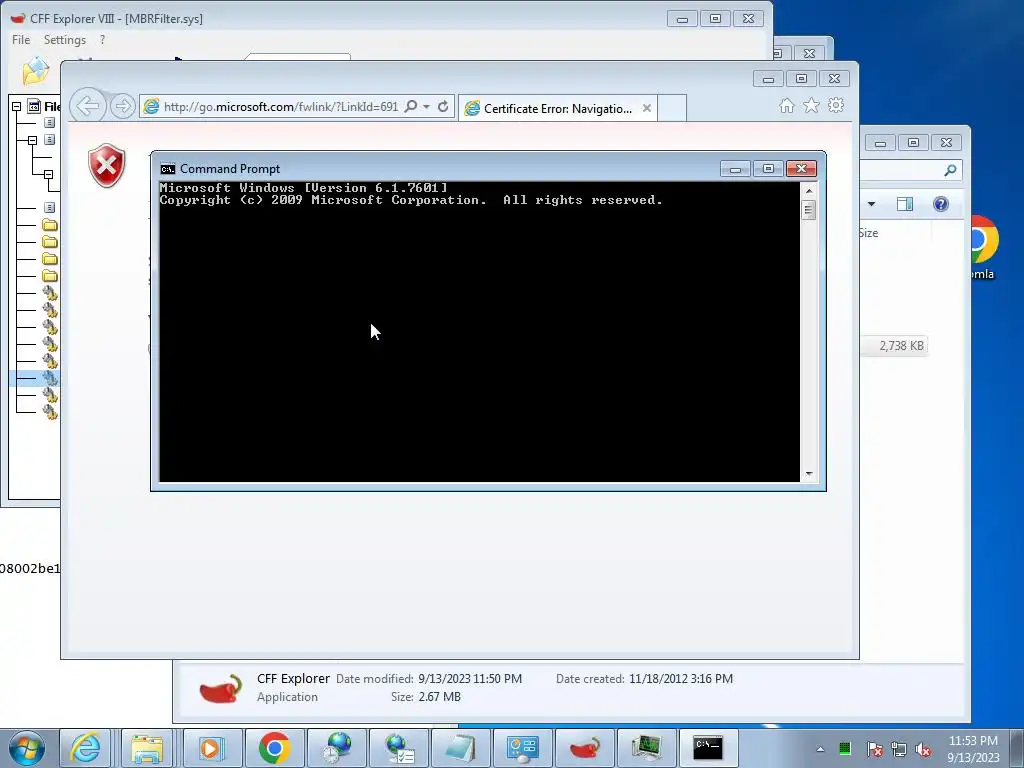Click the Command Prompt scrollbar up arrow

coord(808,191)
